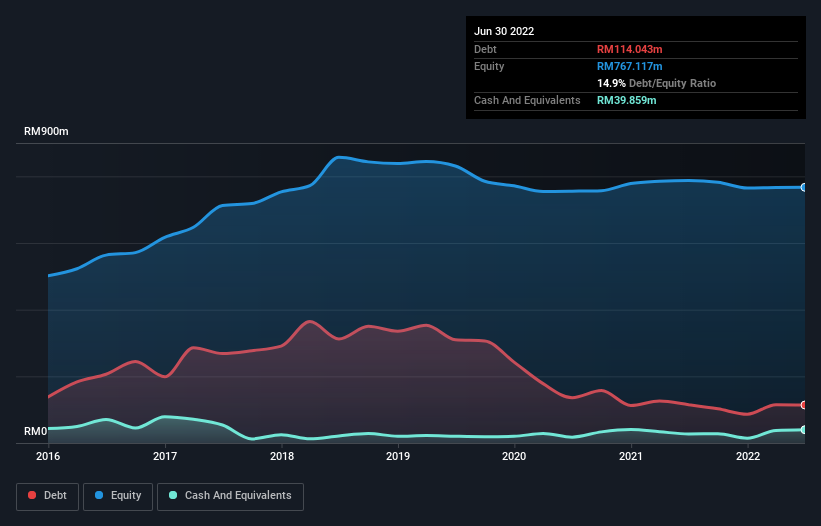The height and width of the screenshot is (526, 821).
Task: Select the 2016 x-axis label
Action: coord(48,456)
